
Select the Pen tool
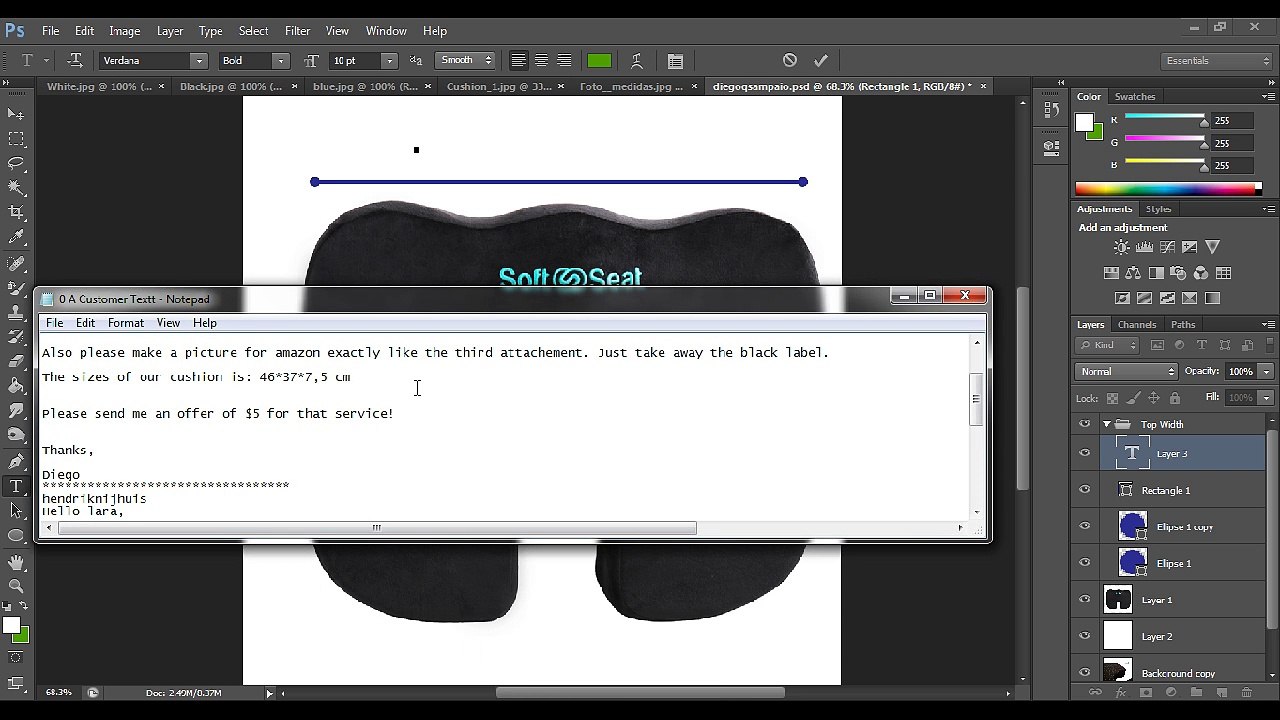coord(16,462)
